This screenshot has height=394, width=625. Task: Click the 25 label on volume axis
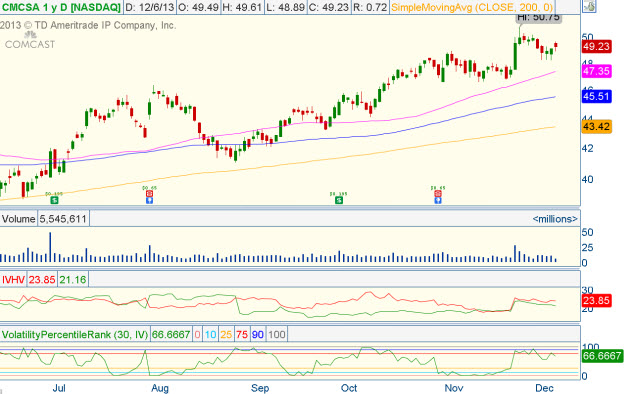[x=588, y=248]
